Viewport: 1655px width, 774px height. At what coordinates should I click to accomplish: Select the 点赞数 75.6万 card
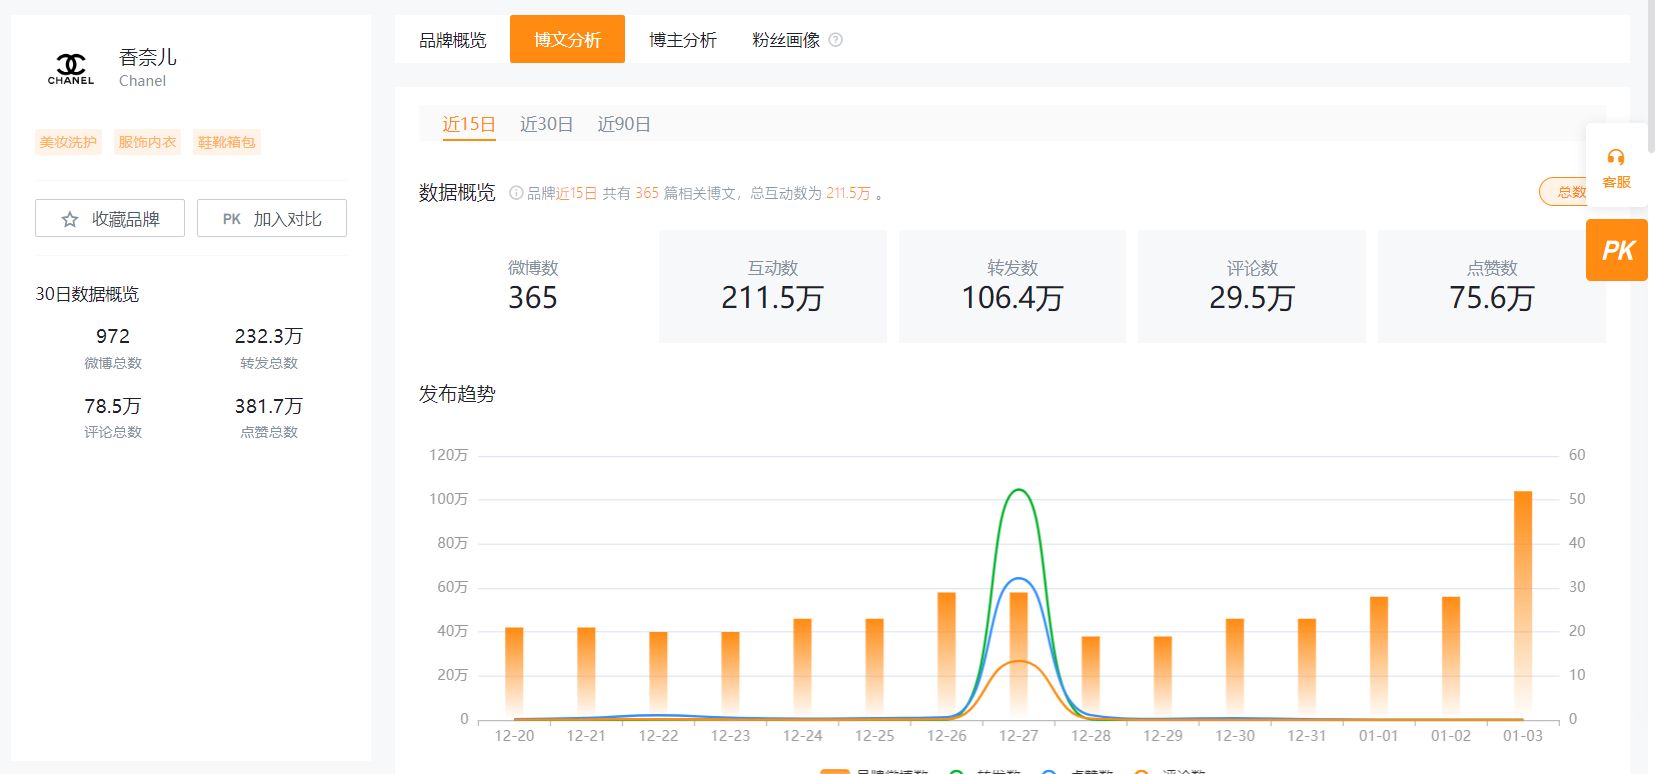click(1492, 286)
